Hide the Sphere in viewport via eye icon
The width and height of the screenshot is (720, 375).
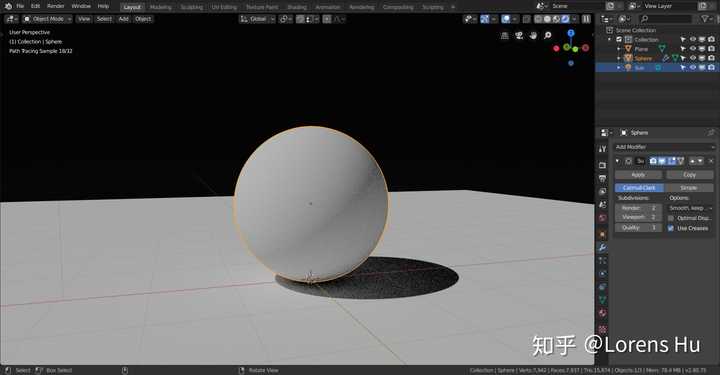[x=692, y=58]
